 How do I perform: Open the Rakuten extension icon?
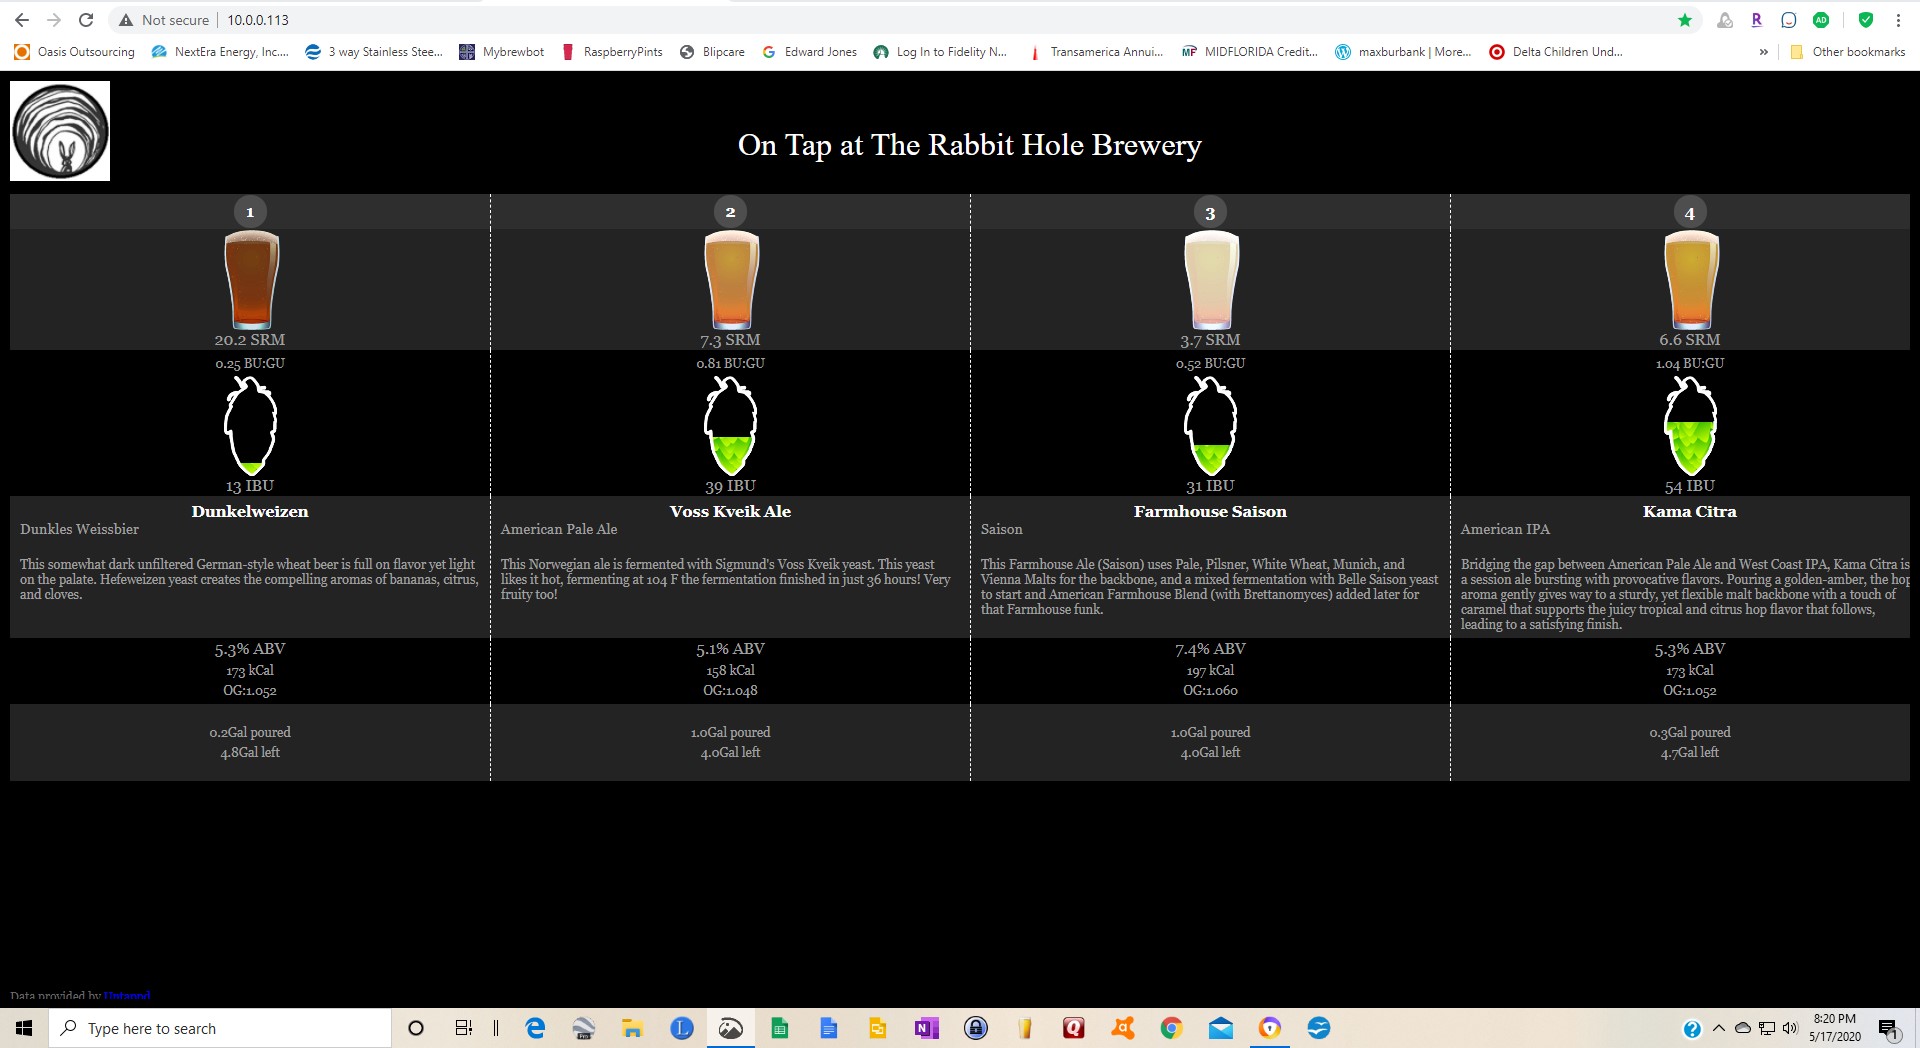coord(1756,20)
